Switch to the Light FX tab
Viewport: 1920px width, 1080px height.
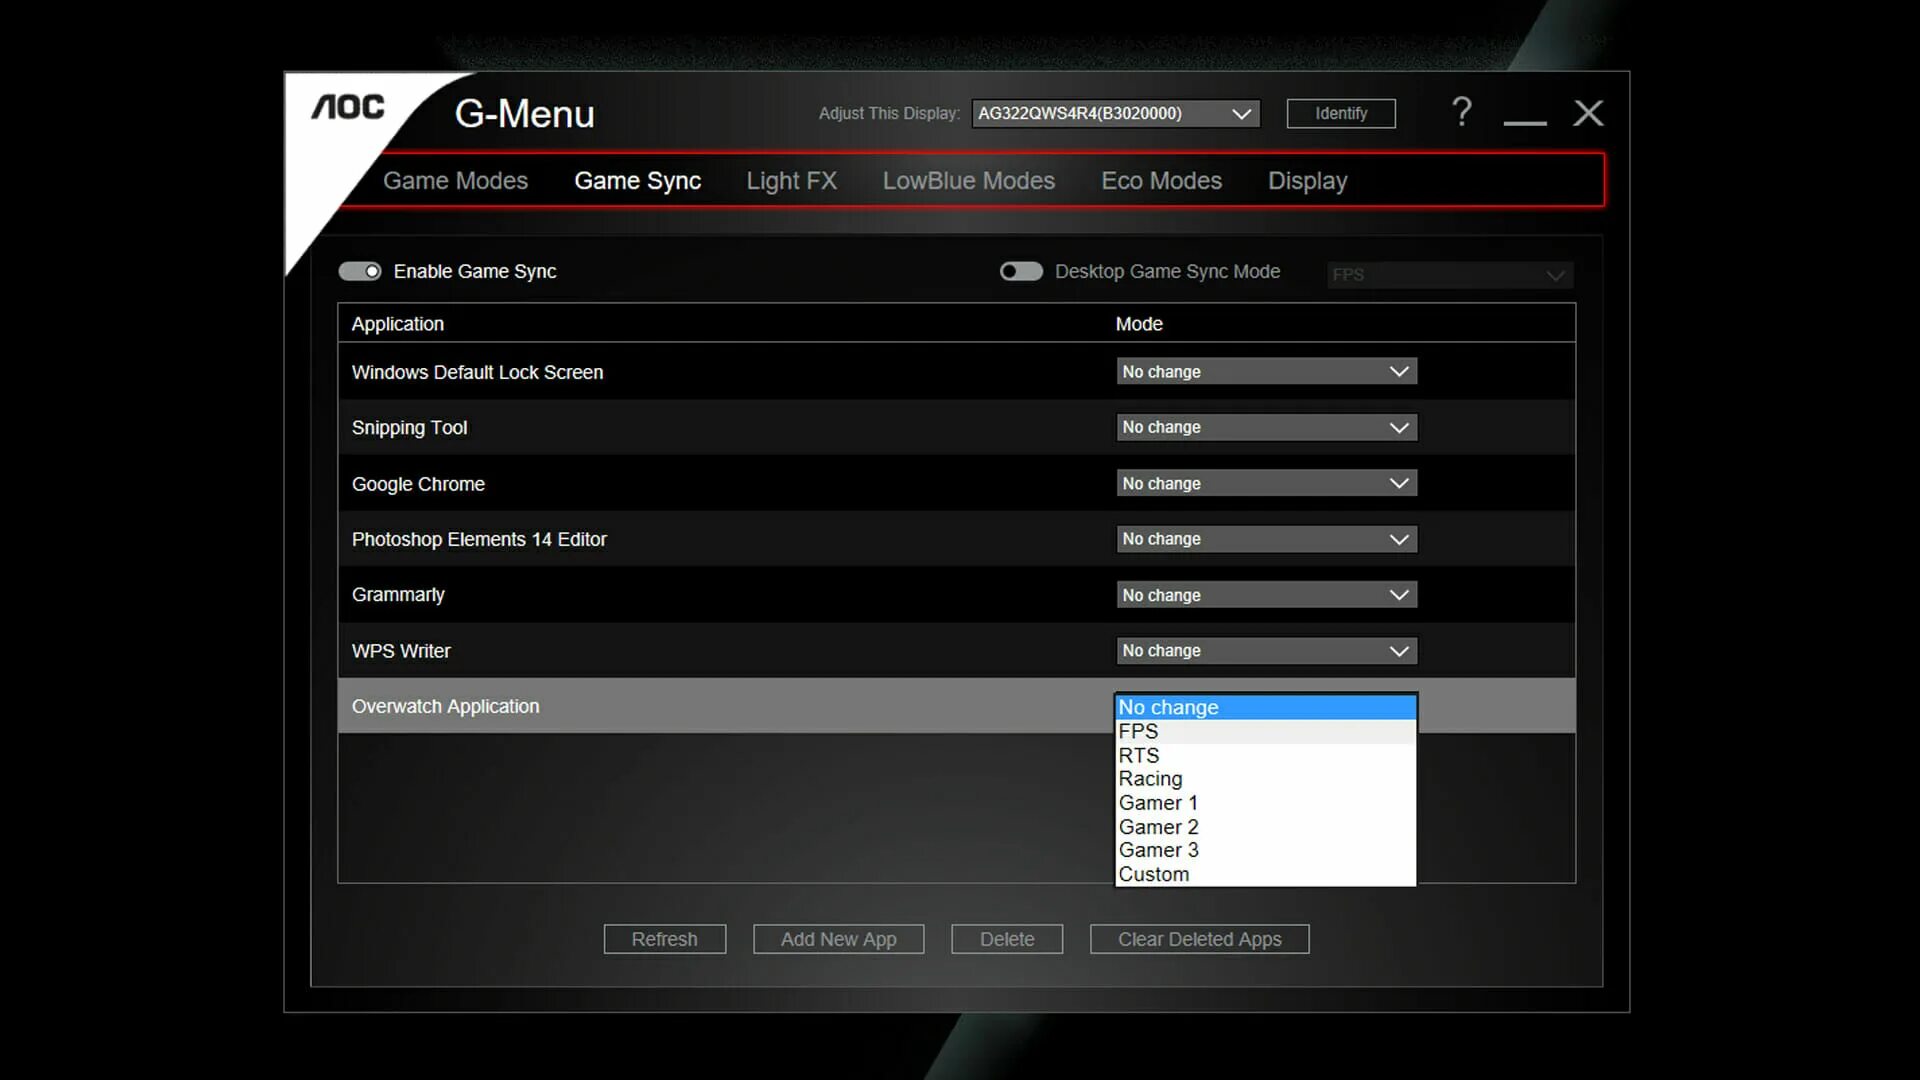(791, 181)
